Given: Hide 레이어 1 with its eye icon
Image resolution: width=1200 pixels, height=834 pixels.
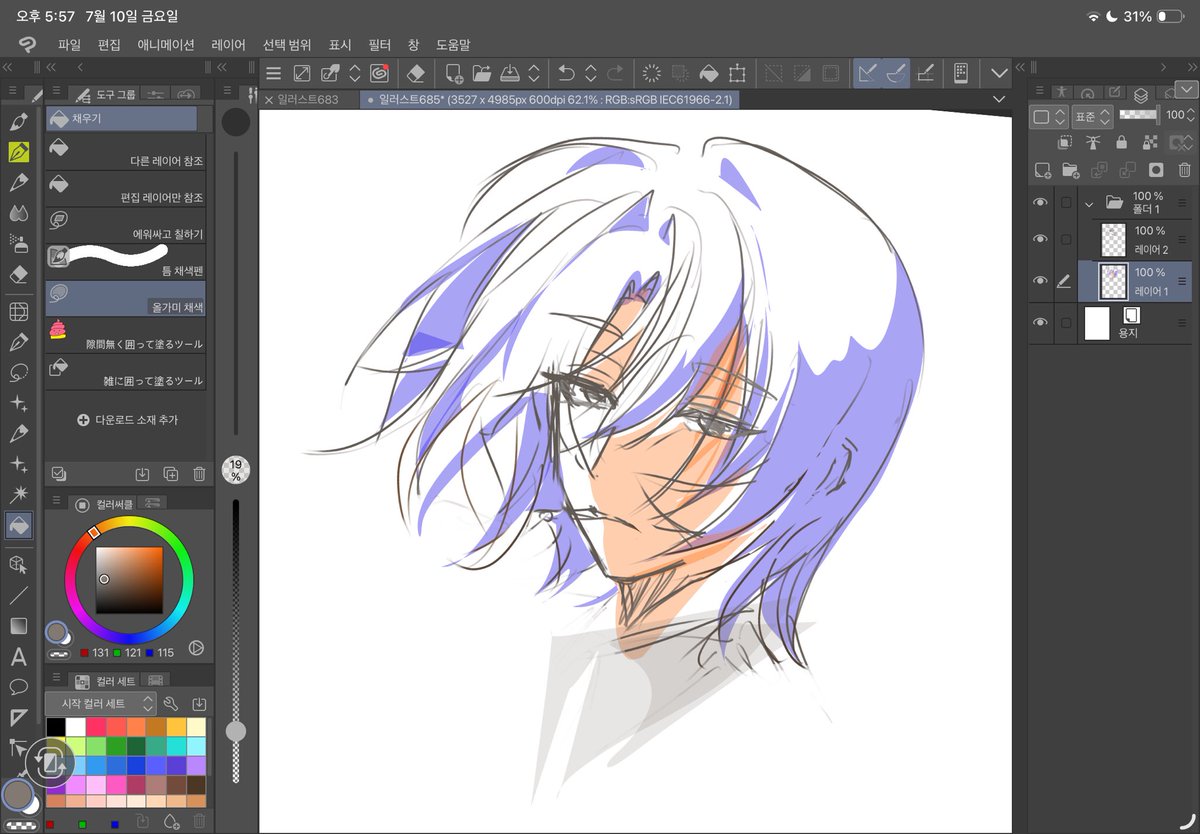Looking at the screenshot, I should 1040,281.
